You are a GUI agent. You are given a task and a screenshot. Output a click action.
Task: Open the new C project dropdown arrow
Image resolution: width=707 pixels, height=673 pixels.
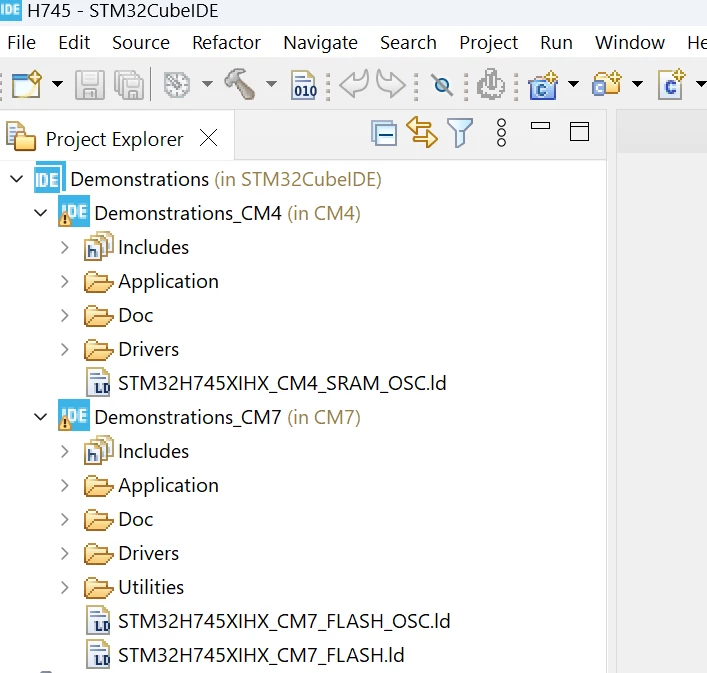[573, 84]
